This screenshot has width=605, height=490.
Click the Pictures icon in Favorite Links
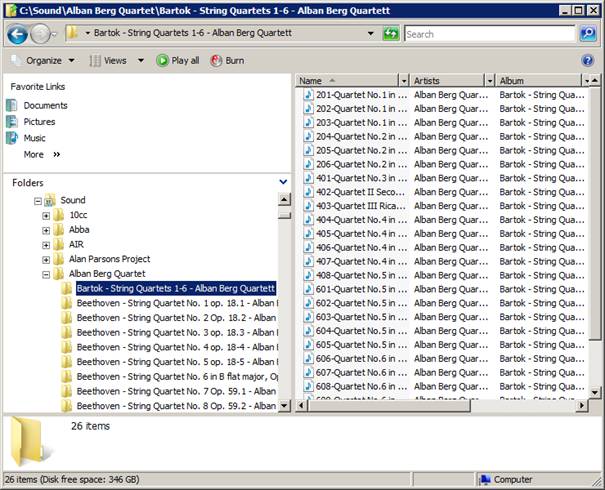pyautogui.click(x=13, y=122)
